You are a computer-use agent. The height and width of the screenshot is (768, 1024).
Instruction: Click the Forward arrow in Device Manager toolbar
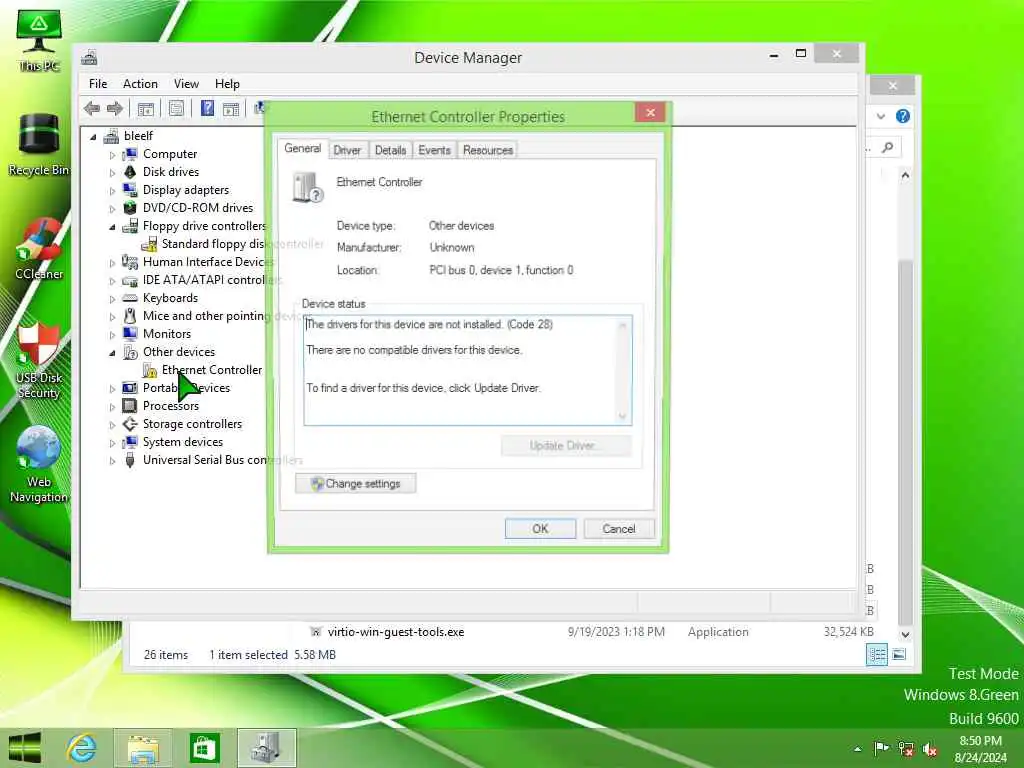[115, 108]
